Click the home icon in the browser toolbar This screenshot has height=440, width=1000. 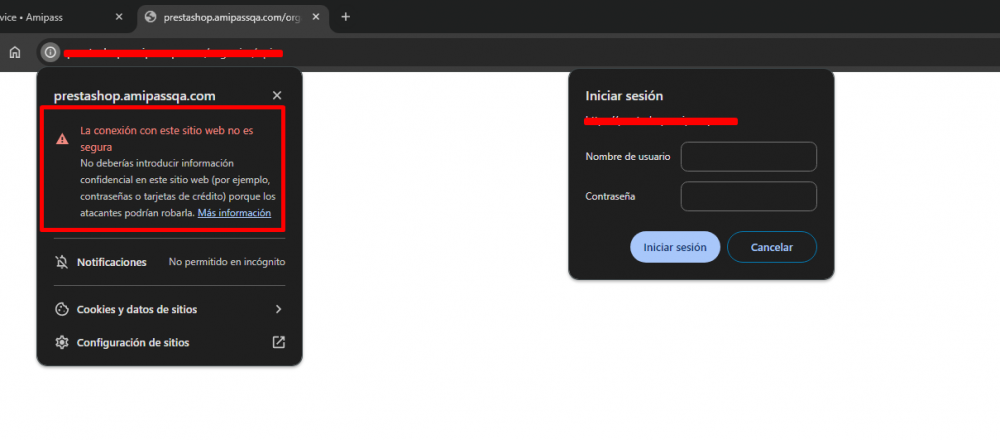15,52
